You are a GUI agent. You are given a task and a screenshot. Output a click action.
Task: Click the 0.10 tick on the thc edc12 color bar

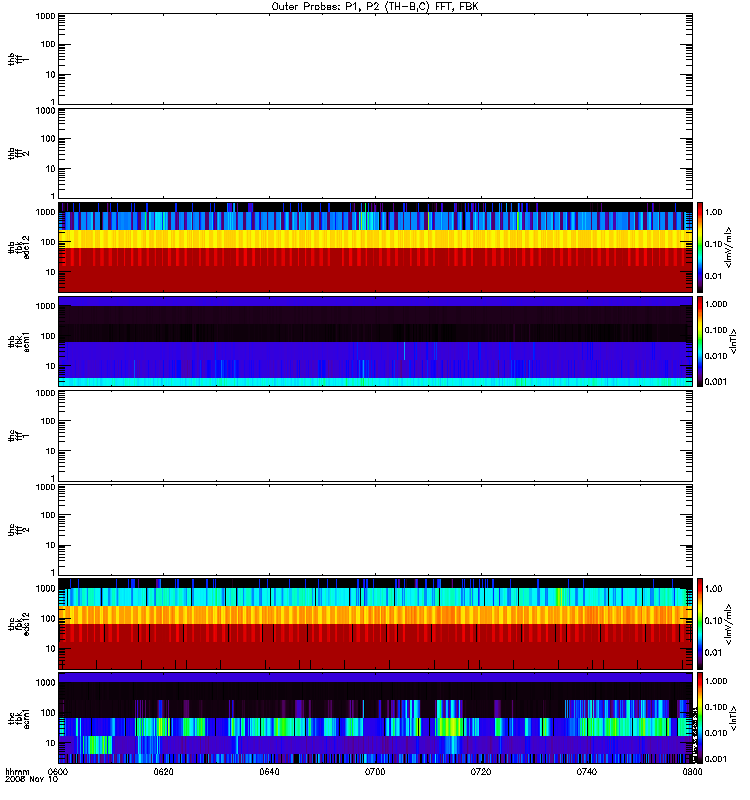tap(713, 621)
